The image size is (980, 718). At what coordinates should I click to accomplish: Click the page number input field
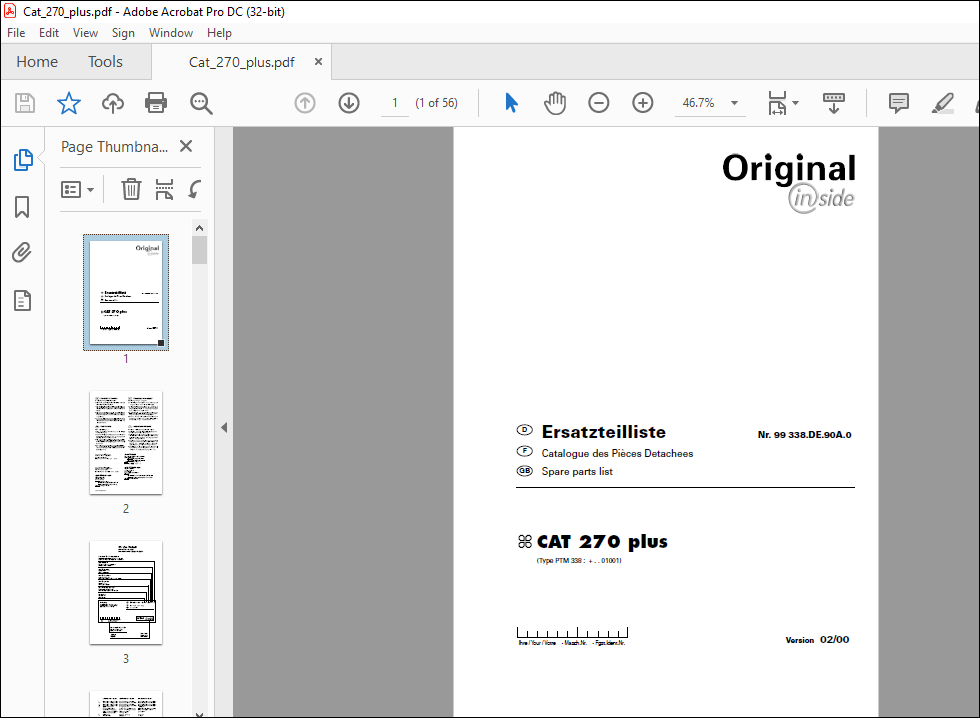pos(395,103)
